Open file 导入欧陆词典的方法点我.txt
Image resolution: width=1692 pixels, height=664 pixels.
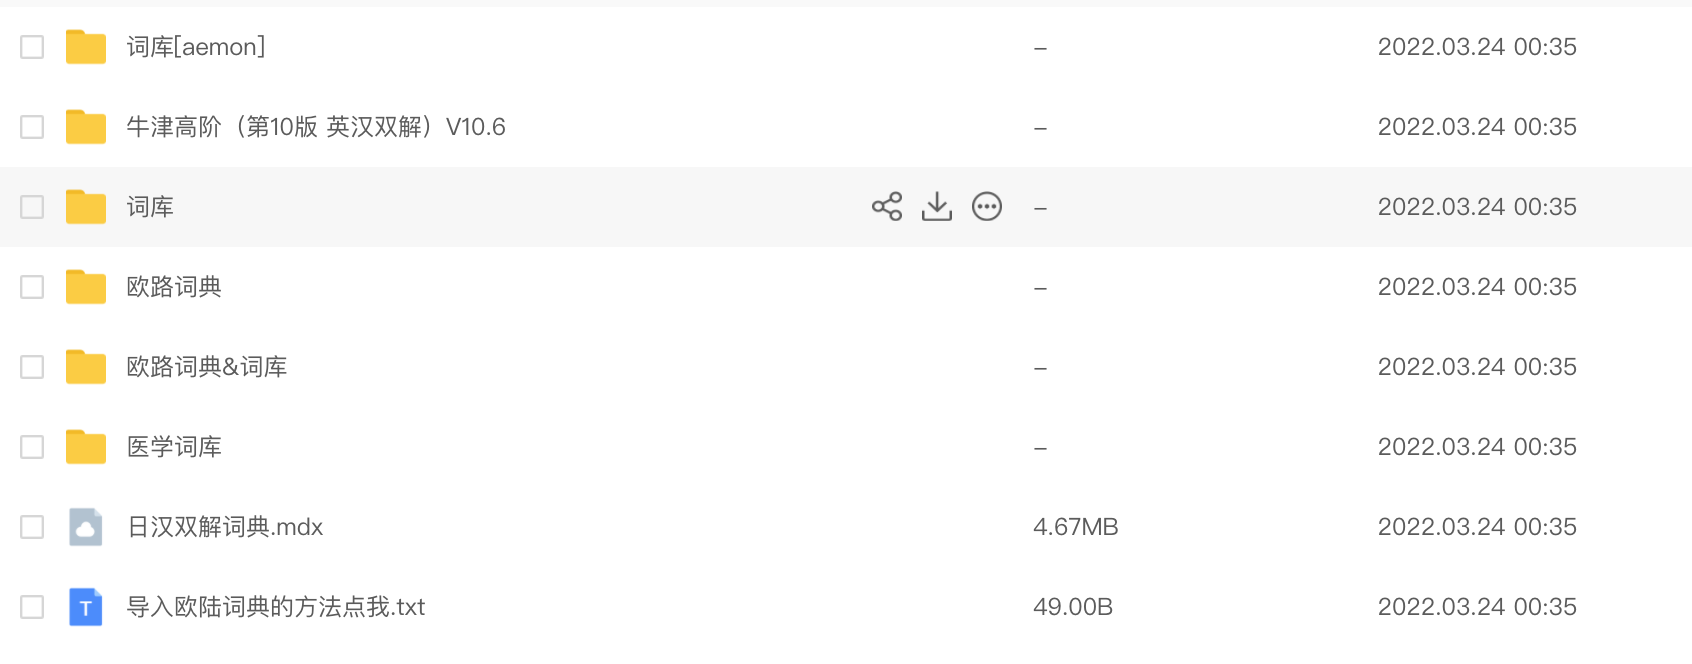pyautogui.click(x=276, y=607)
